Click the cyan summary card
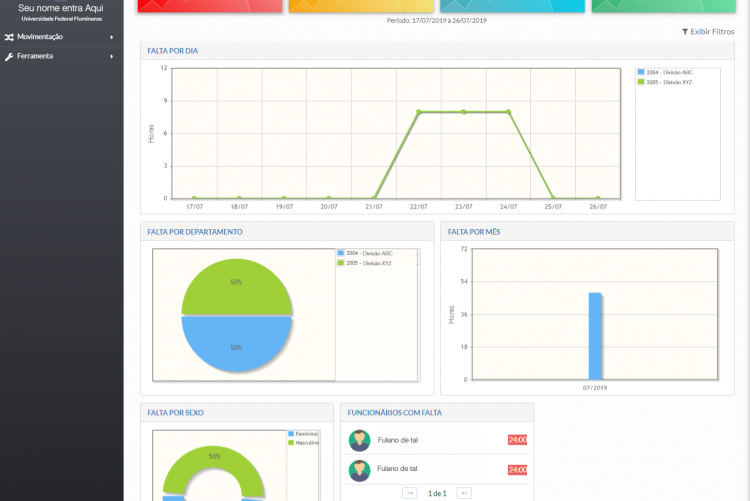 [x=512, y=6]
